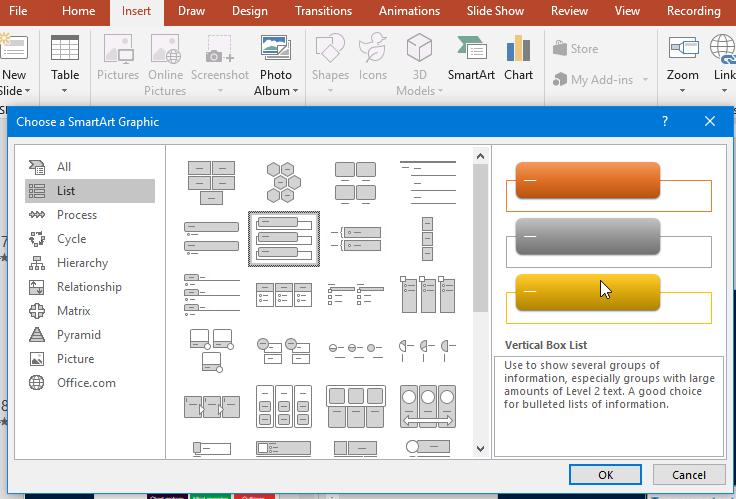Choose the Process category
The image size is (736, 499).
(x=90, y=215)
